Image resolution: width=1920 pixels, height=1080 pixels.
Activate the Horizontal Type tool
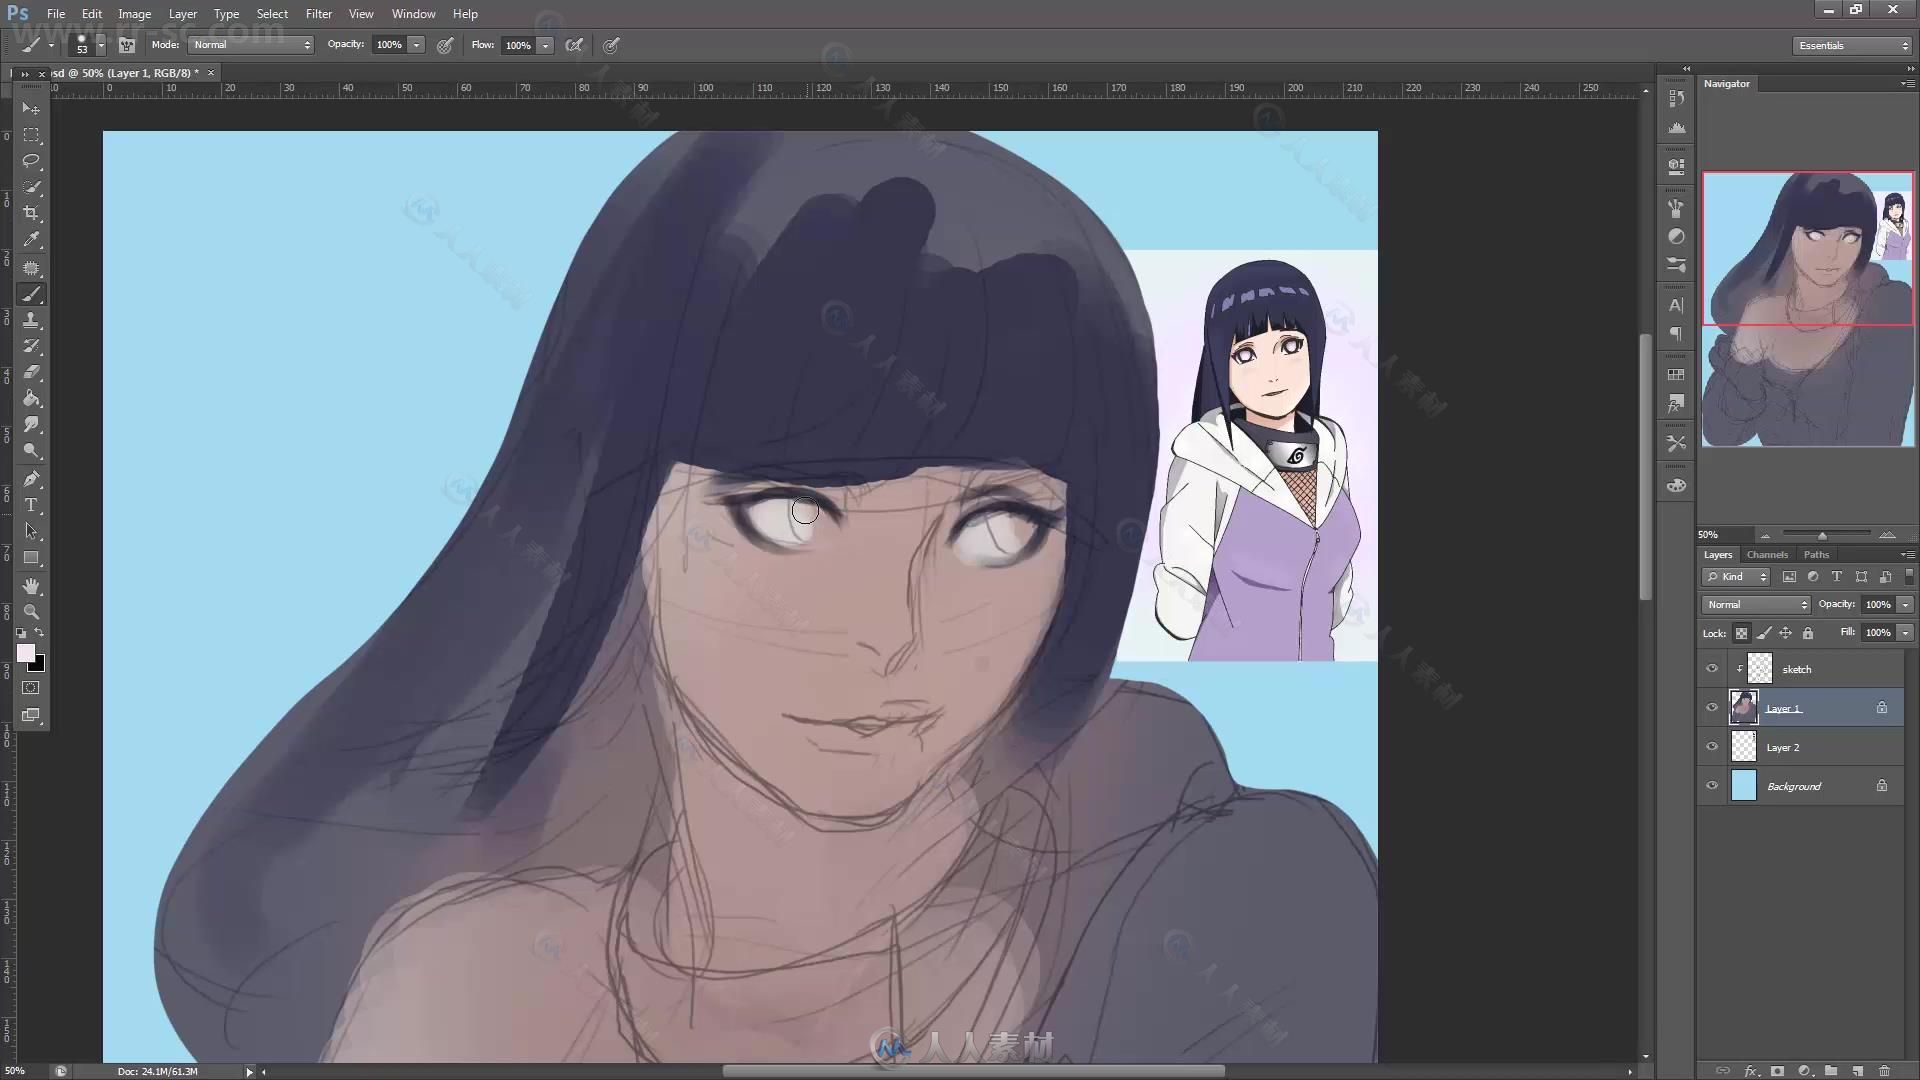(x=31, y=505)
